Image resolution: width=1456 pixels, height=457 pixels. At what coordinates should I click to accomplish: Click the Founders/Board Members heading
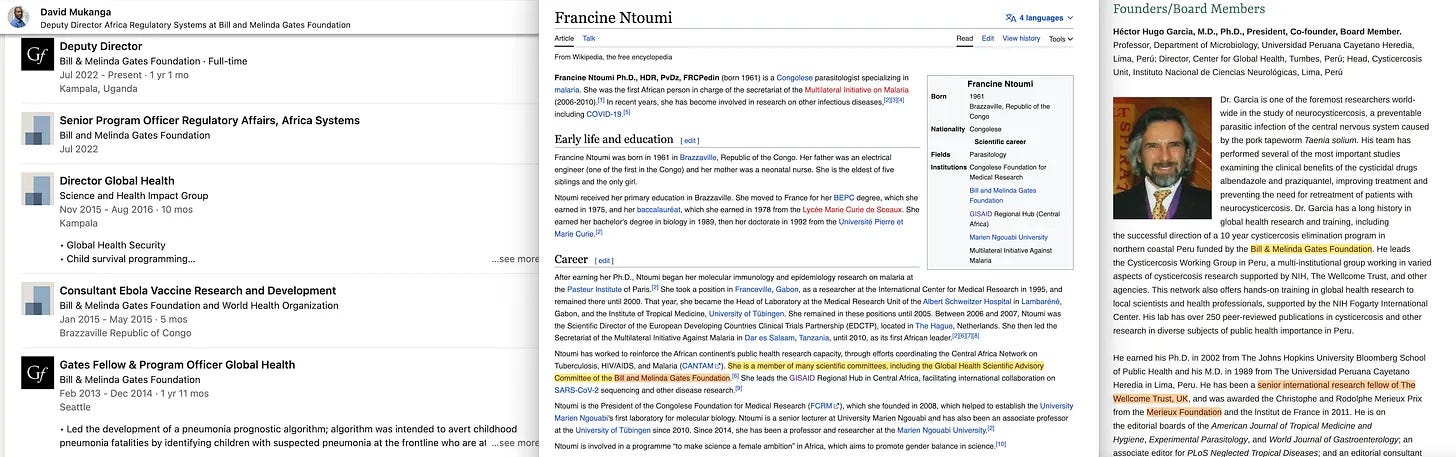tap(1188, 8)
